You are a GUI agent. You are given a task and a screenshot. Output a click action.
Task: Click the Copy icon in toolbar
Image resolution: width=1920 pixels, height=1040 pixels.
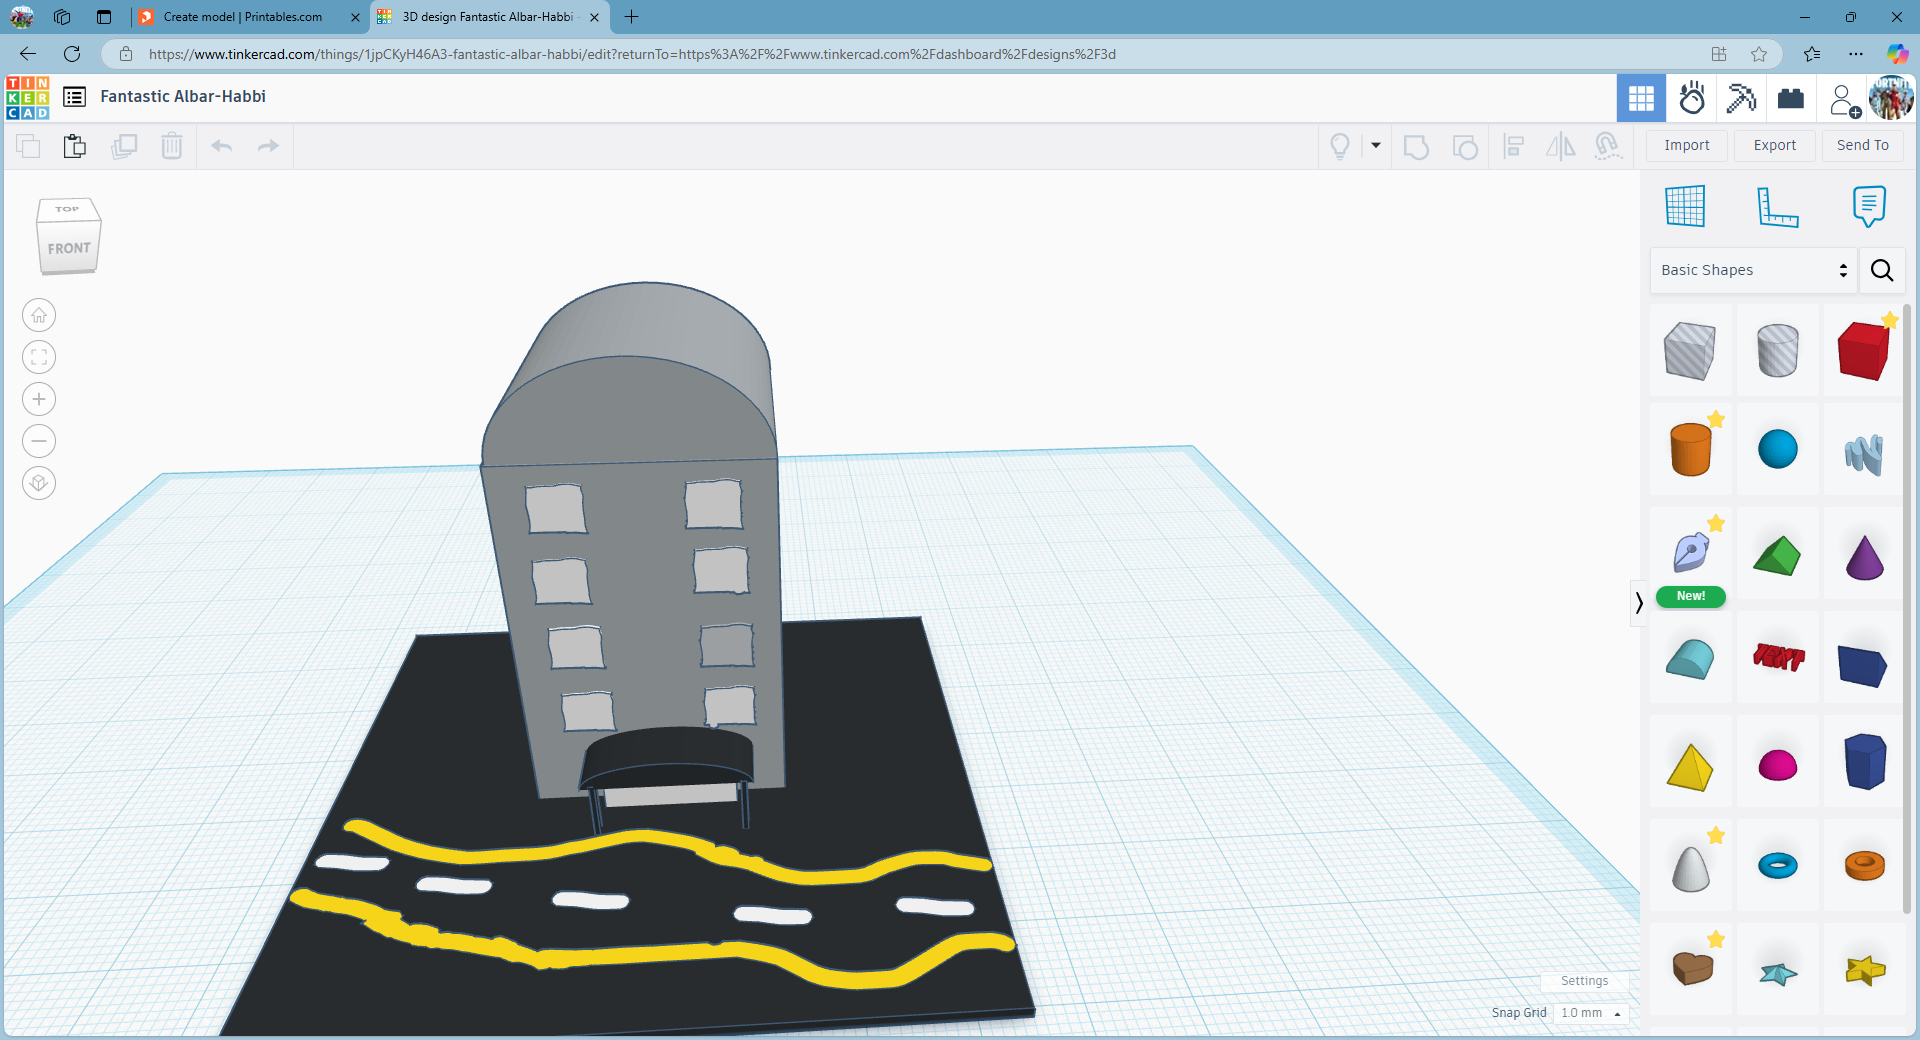tap(28, 146)
